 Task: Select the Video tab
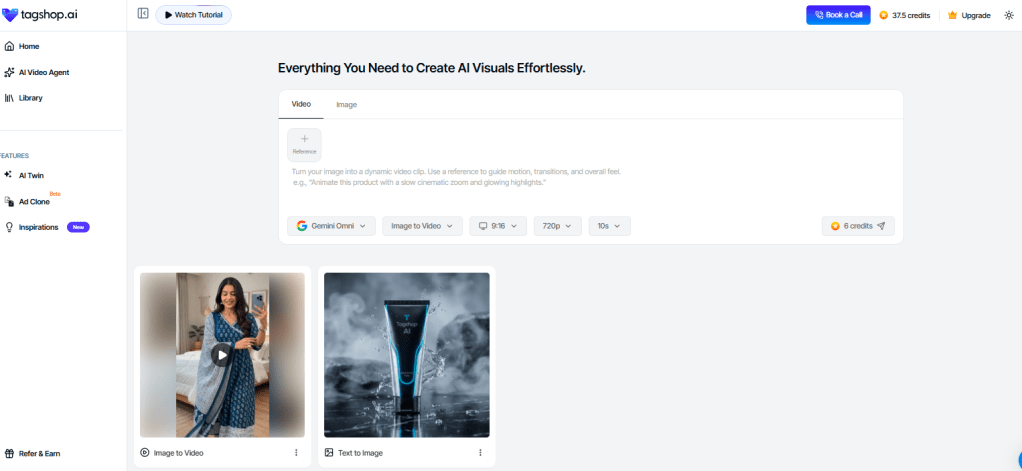301,104
